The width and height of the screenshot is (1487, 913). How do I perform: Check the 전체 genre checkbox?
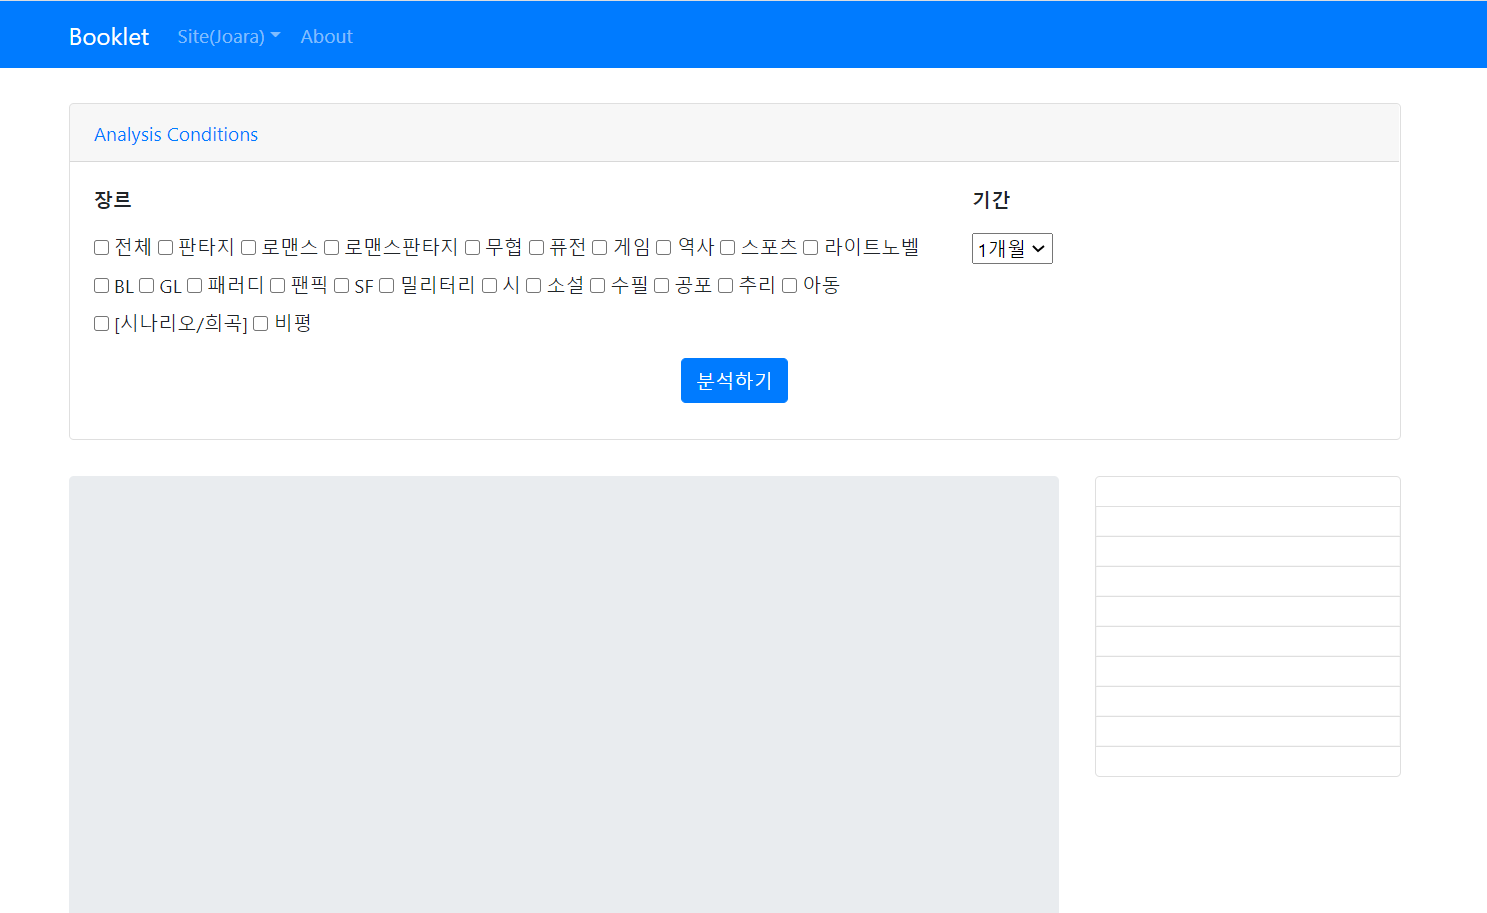pyautogui.click(x=100, y=247)
